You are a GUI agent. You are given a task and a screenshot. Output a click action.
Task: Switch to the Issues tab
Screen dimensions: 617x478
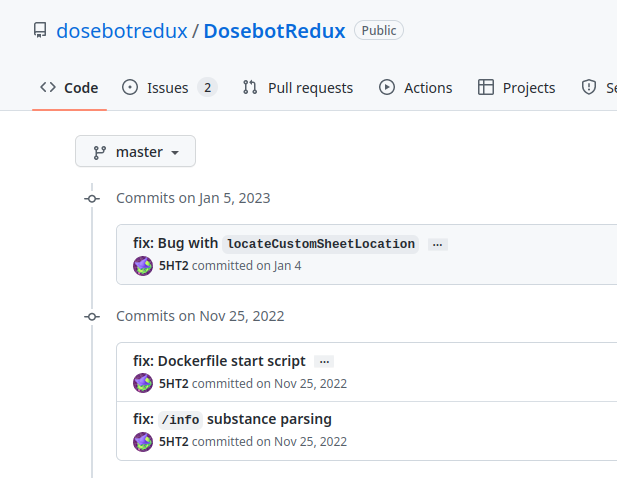point(167,88)
